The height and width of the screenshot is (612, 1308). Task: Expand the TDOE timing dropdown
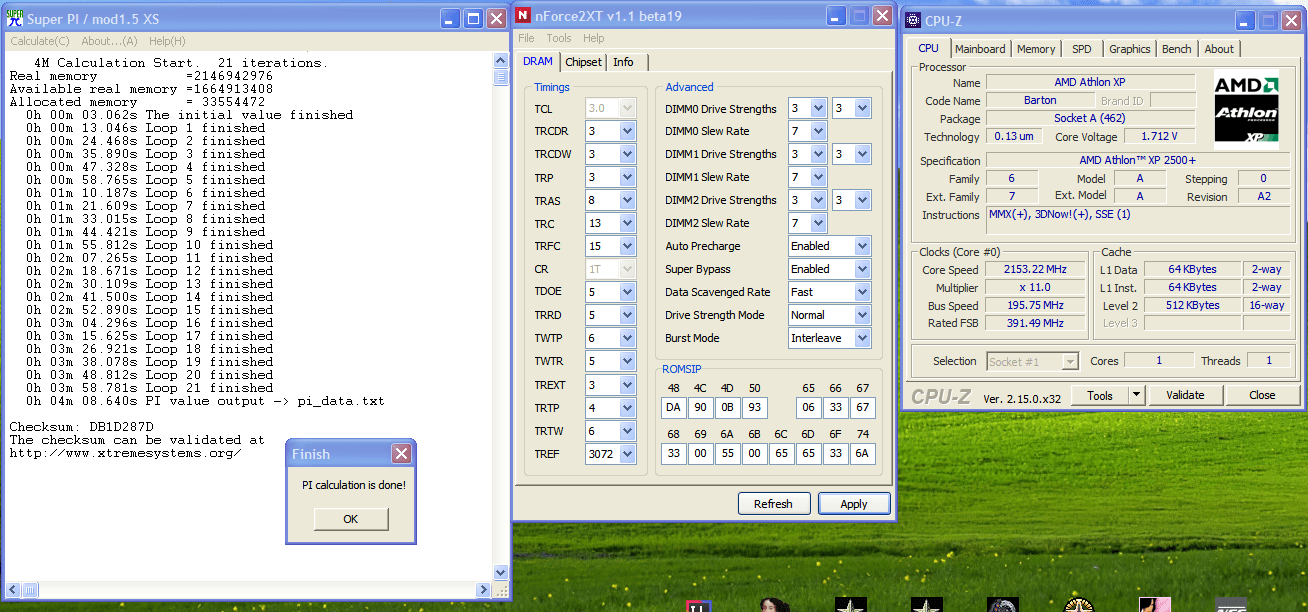(x=628, y=292)
